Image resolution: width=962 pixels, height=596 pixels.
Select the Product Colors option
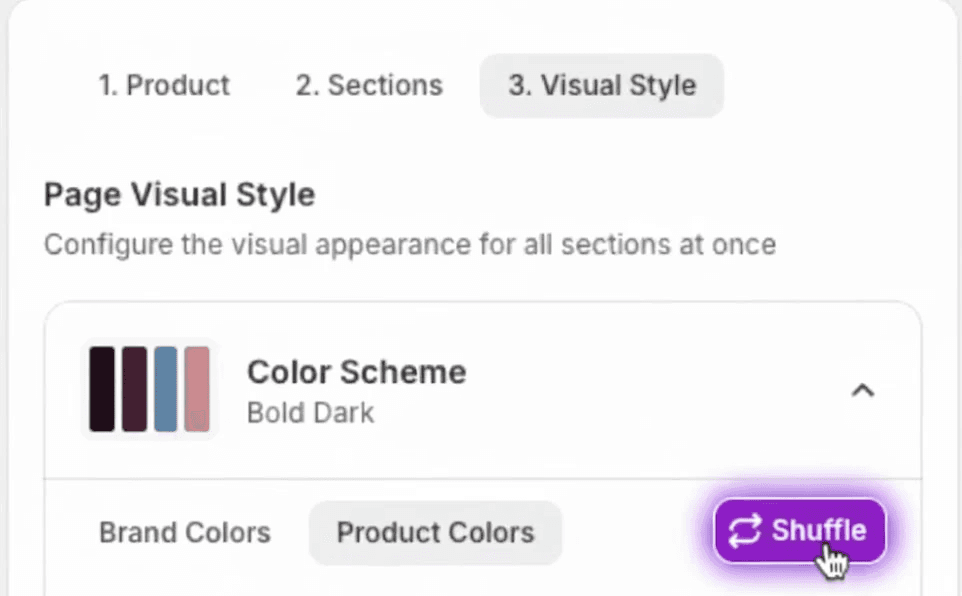tap(435, 532)
